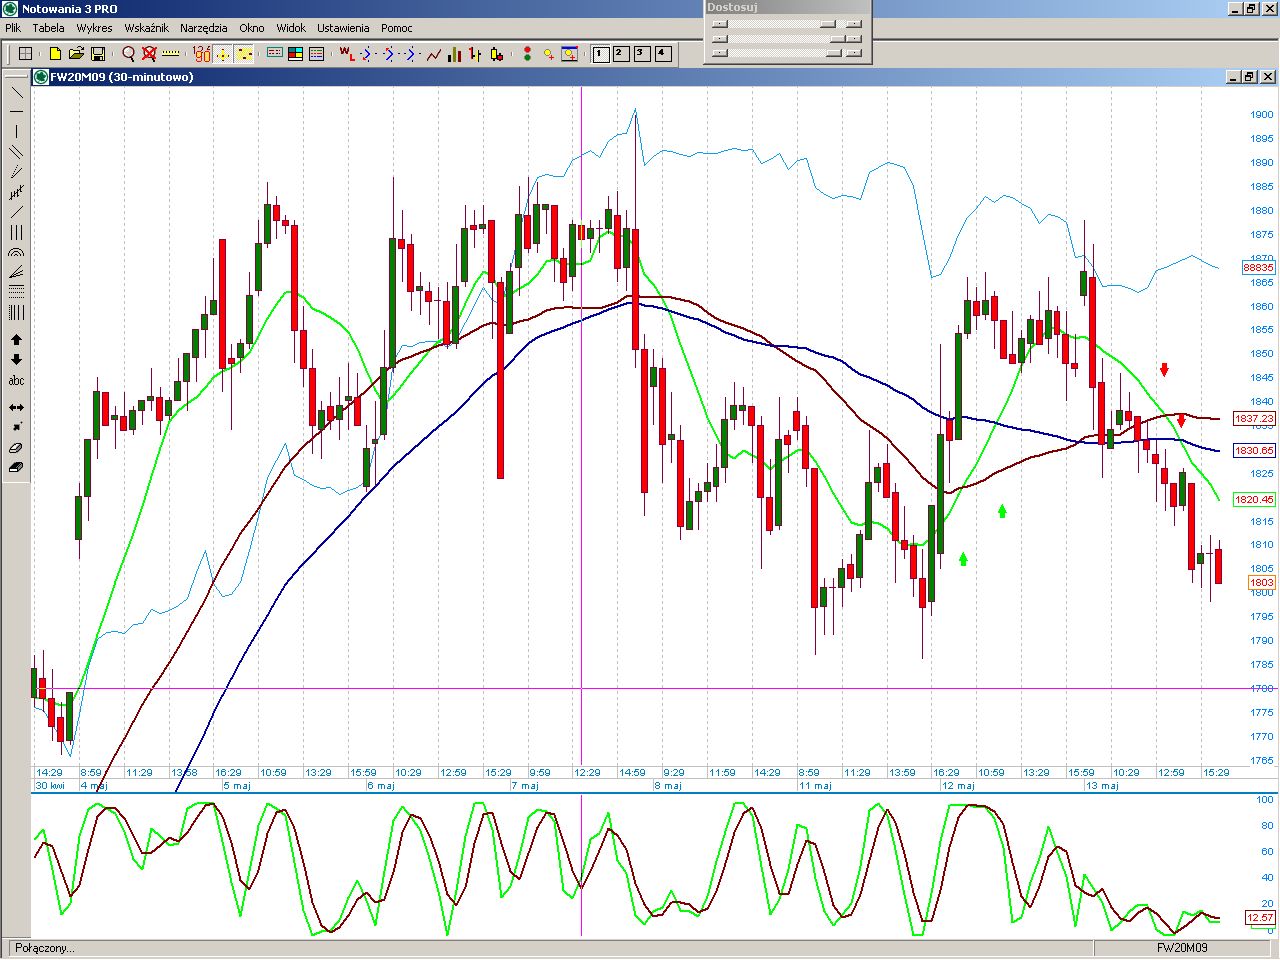The height and width of the screenshot is (960, 1280).
Task: Click left arrow of second Dostosuj slider
Action: [719, 39]
